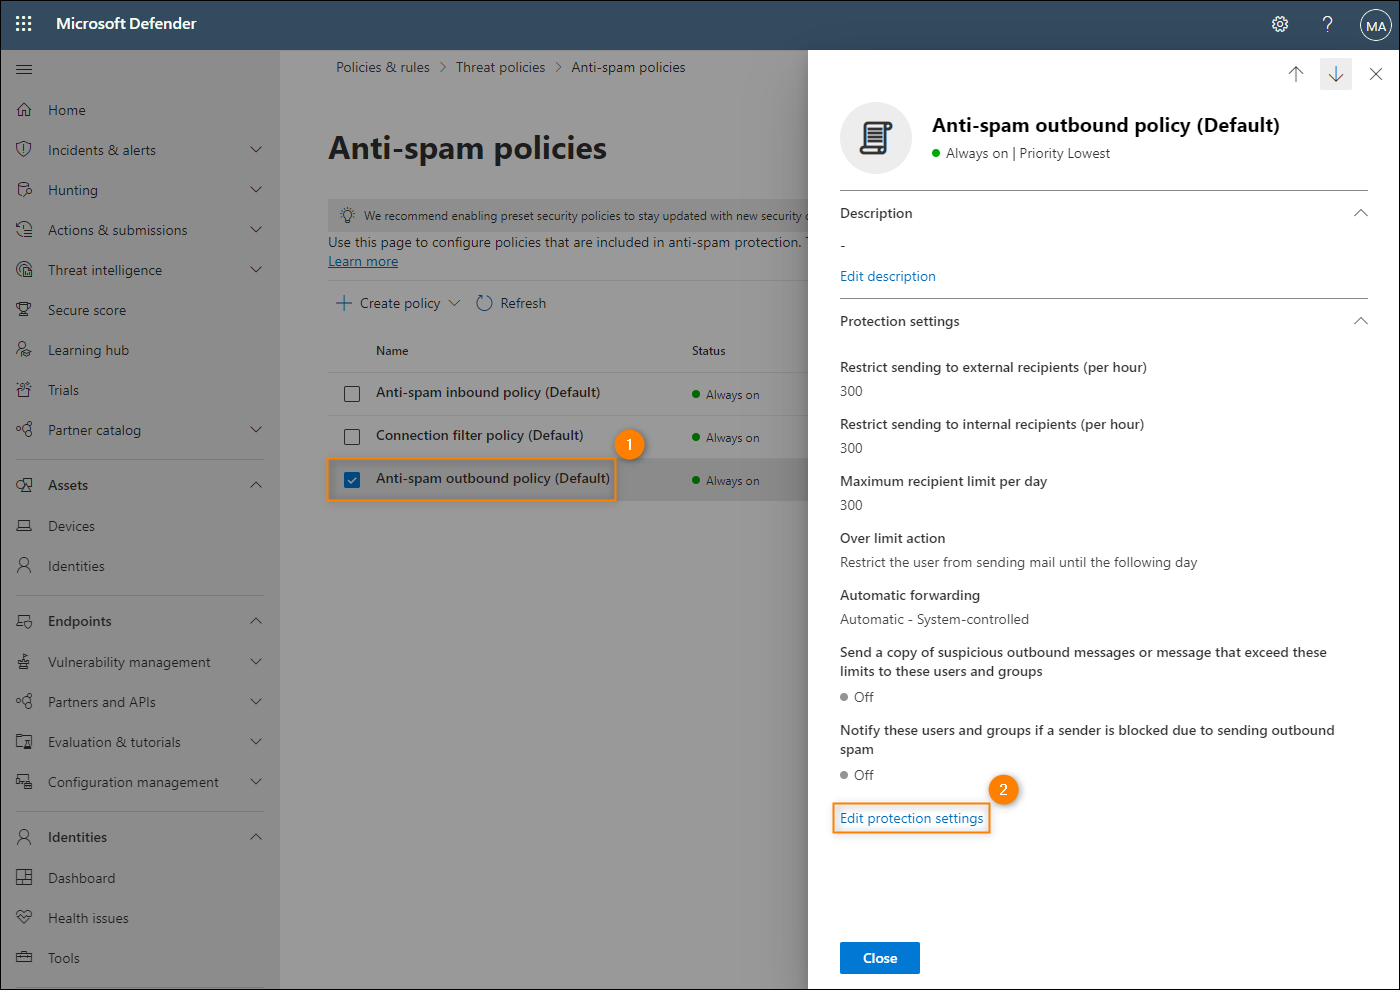Open Secure score in sidebar
Image resolution: width=1400 pixels, height=990 pixels.
pyautogui.click(x=87, y=310)
